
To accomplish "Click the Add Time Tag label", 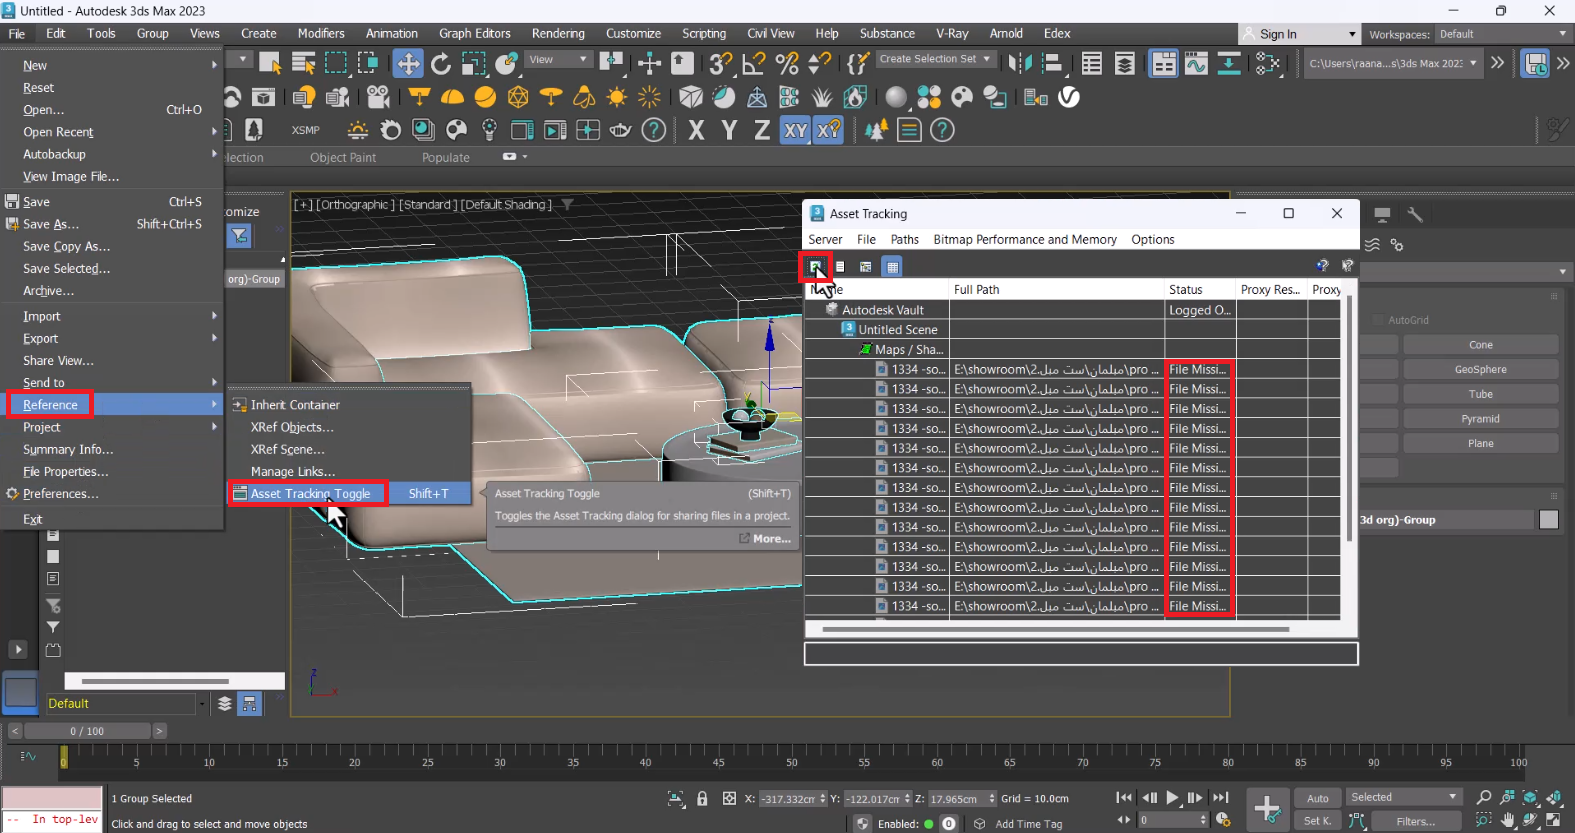I will click(1028, 824).
